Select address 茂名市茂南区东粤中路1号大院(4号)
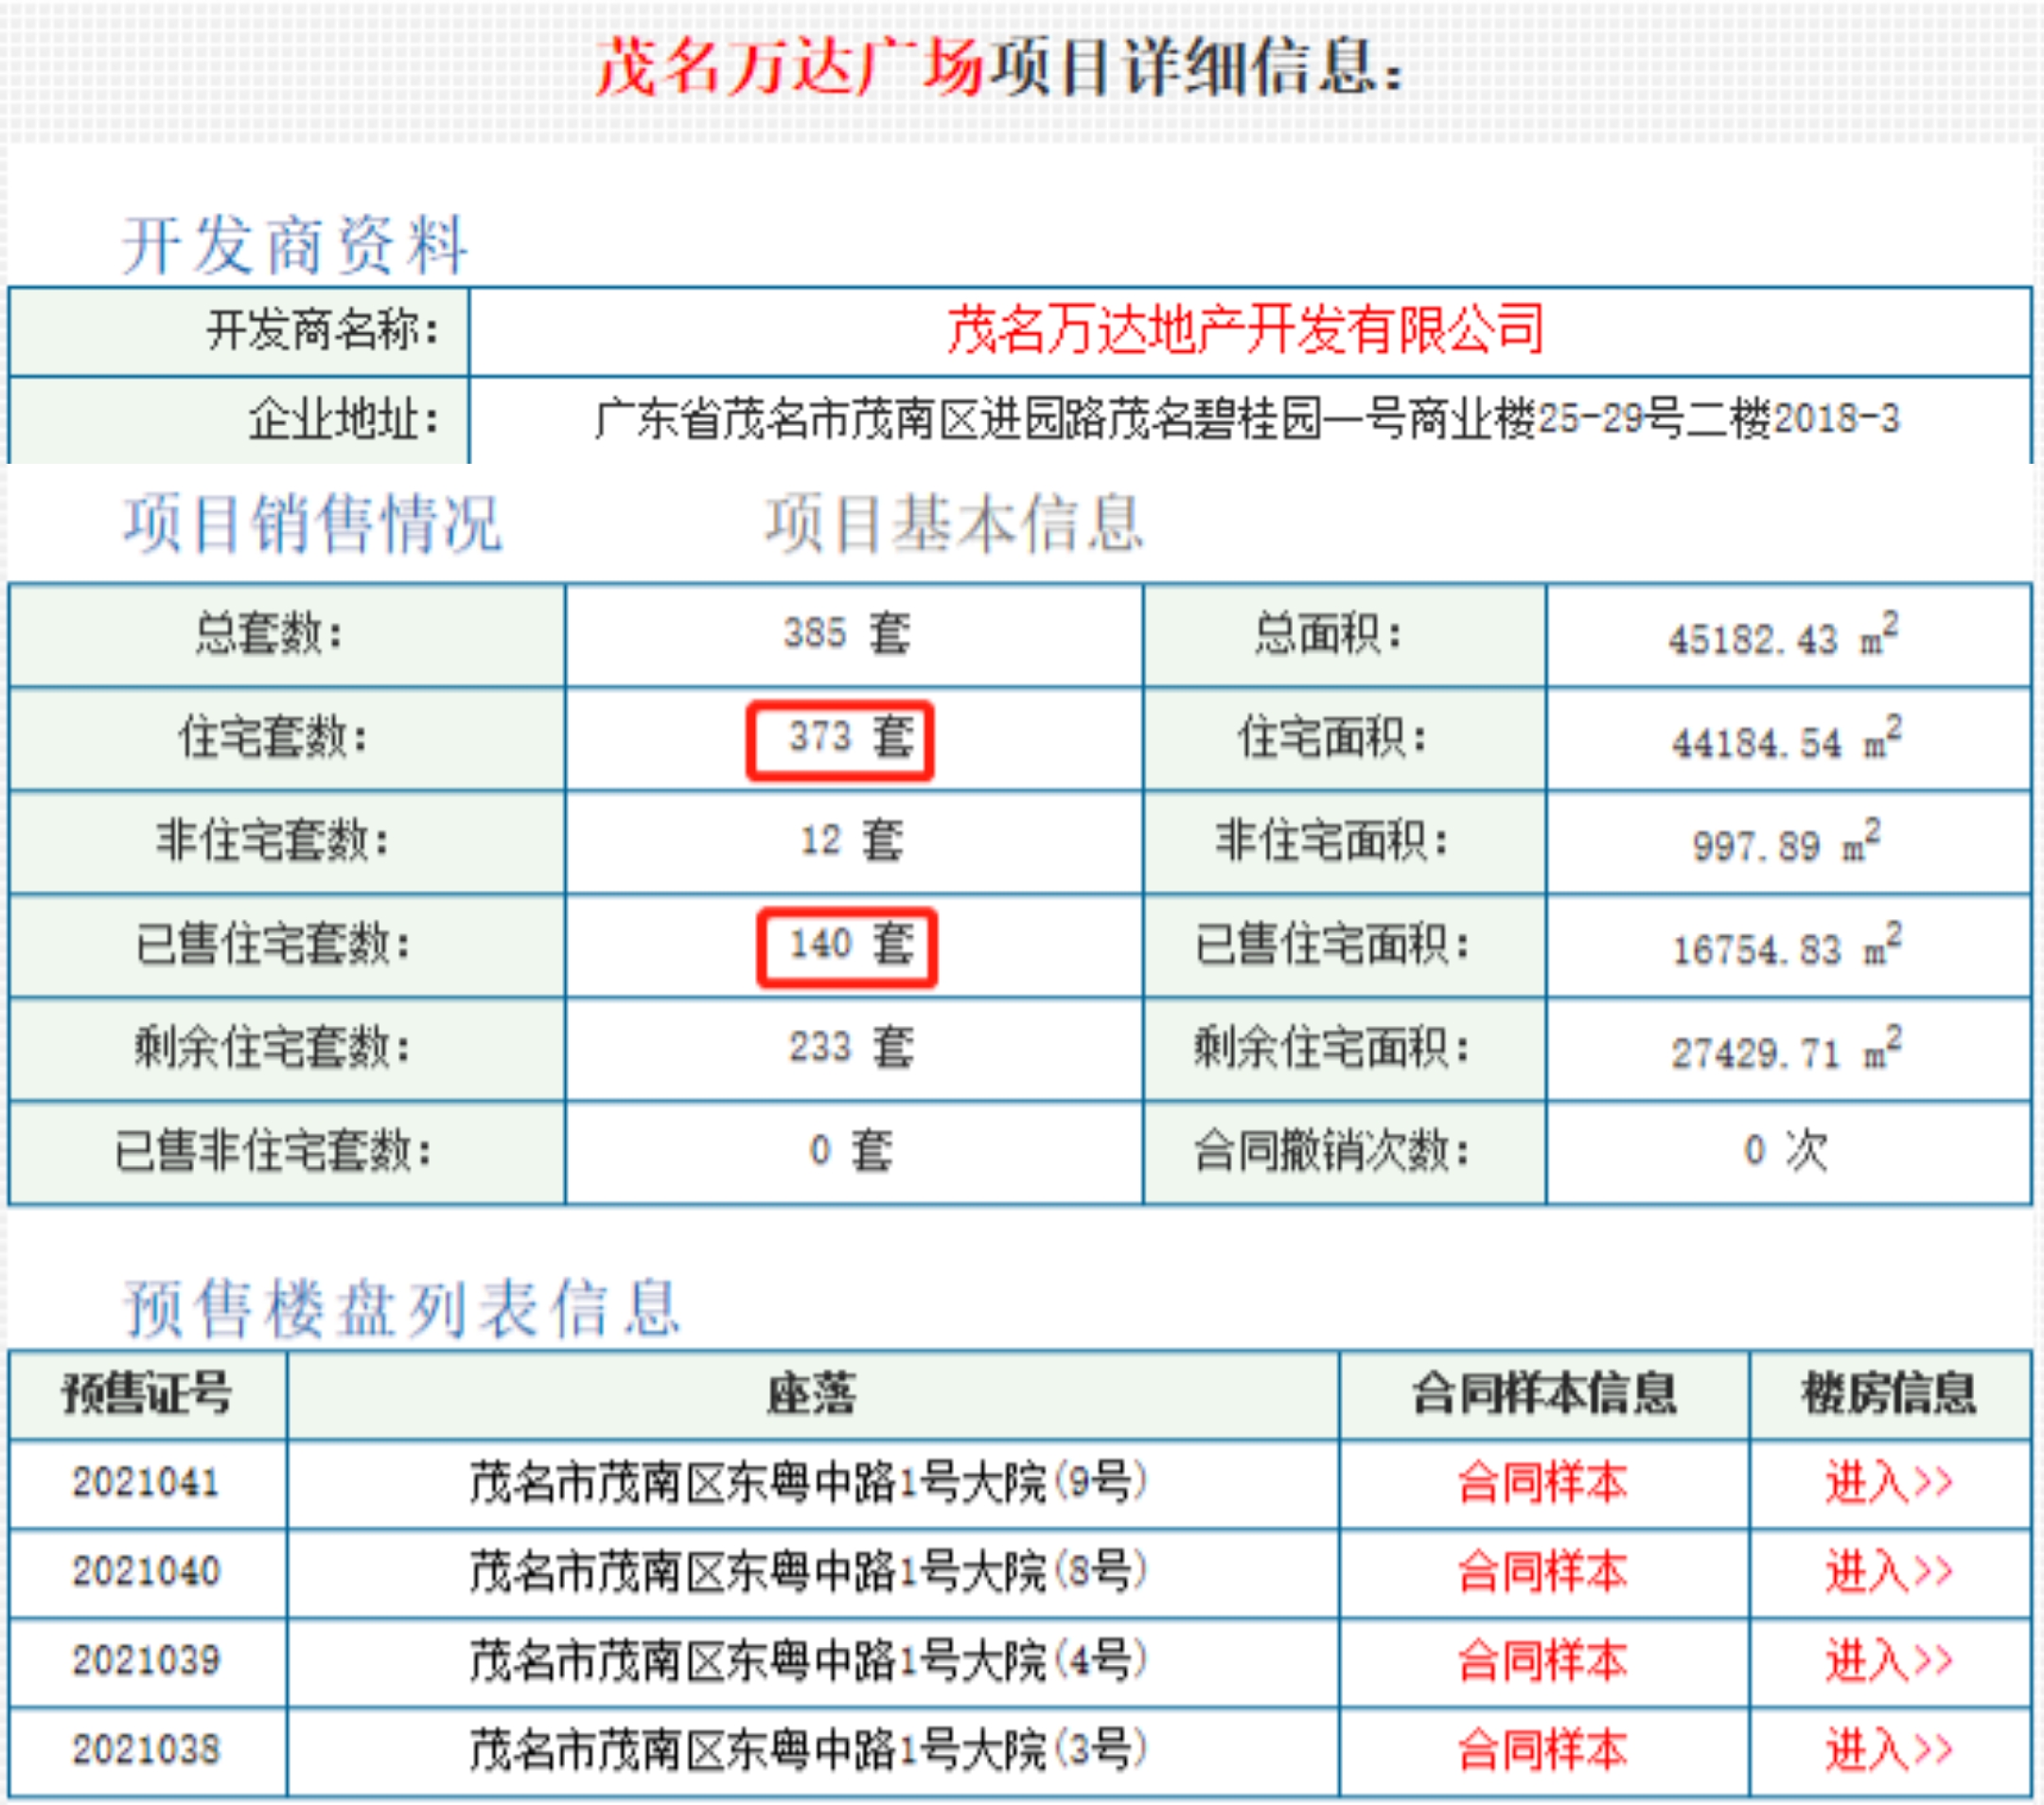The image size is (2044, 1805). (x=809, y=1660)
